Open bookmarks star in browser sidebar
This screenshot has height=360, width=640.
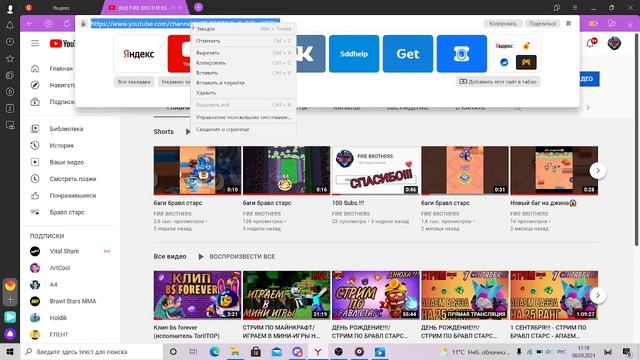pyautogui.click(x=10, y=59)
